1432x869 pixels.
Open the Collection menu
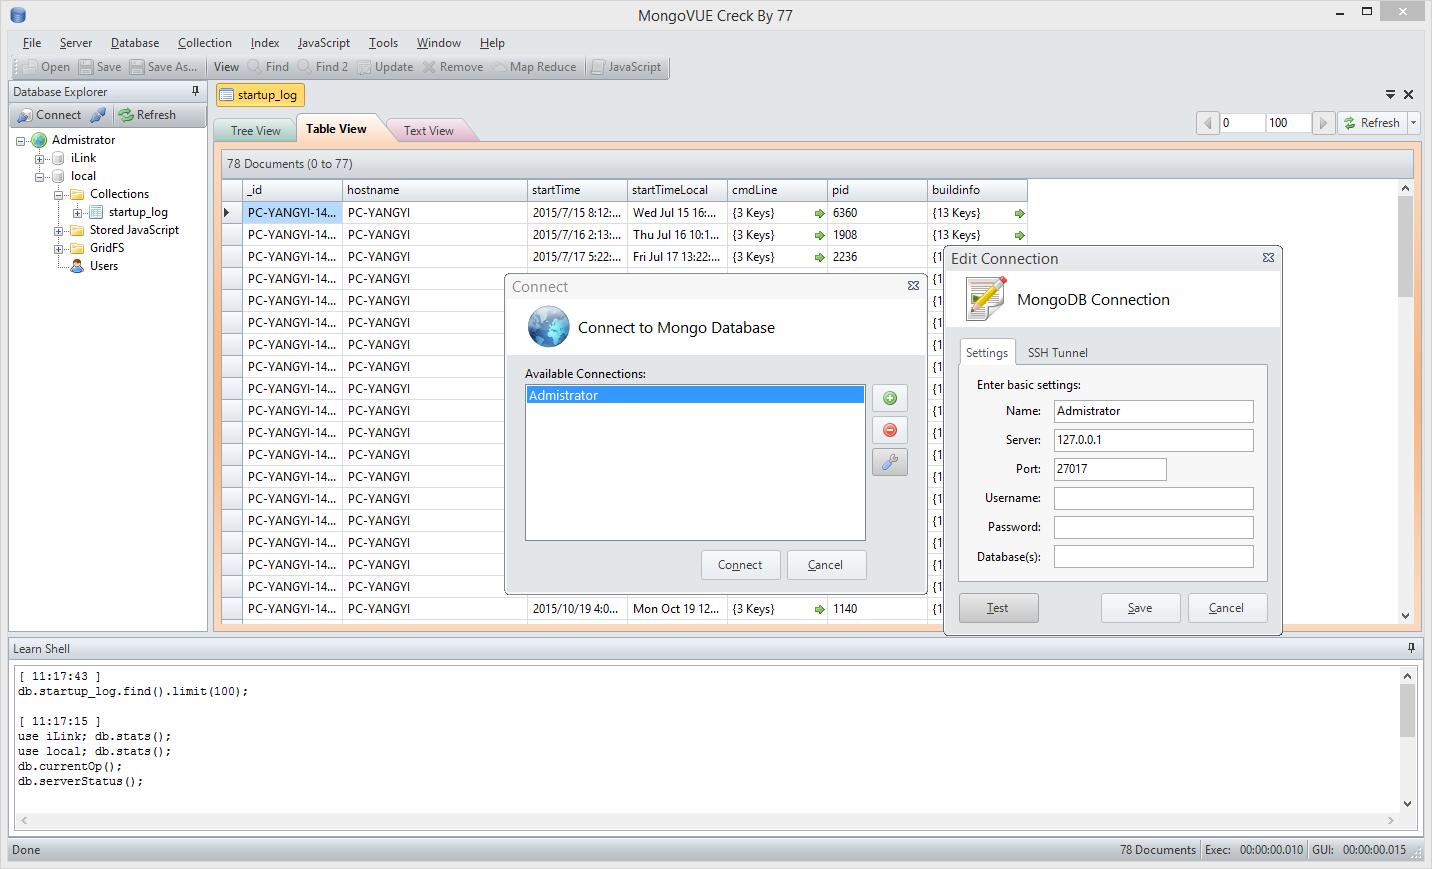[204, 43]
